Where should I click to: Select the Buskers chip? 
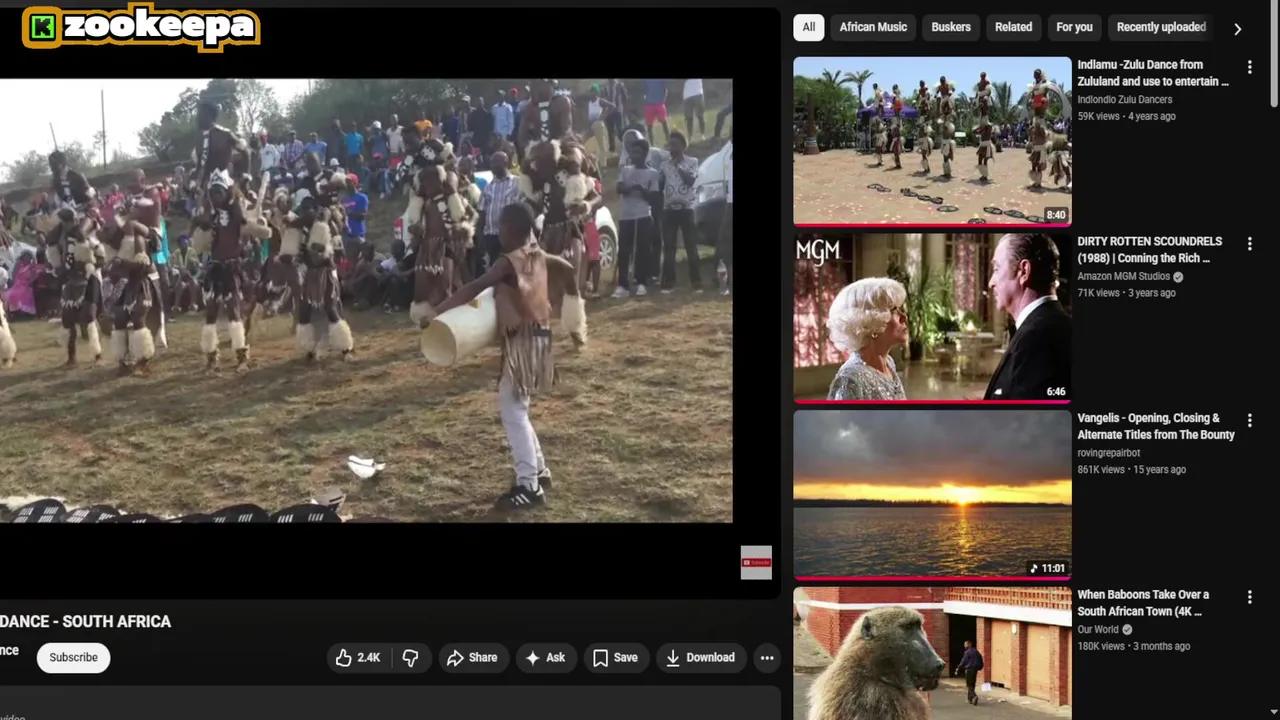[x=951, y=27]
